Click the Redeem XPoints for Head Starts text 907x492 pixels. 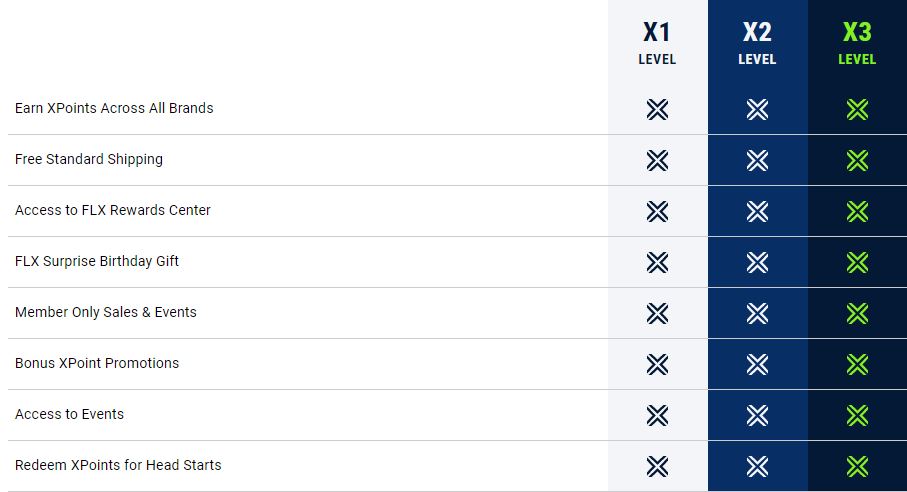point(118,465)
